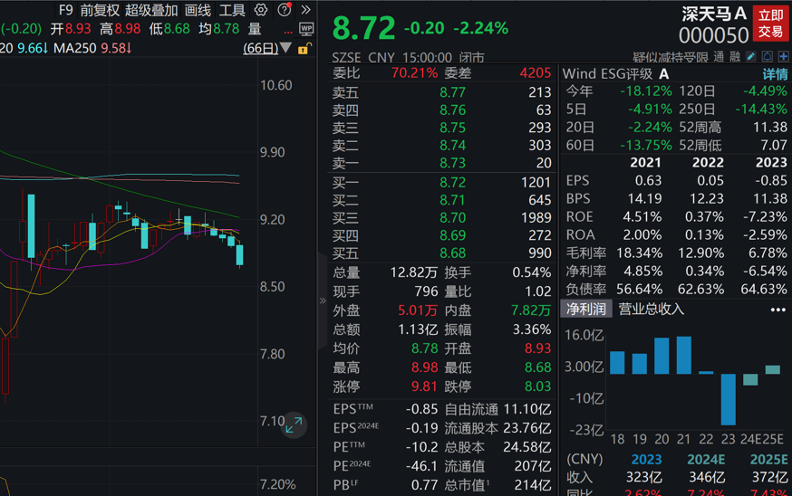Click 今年 return -18.12%
The height and width of the screenshot is (496, 792).
(646, 91)
